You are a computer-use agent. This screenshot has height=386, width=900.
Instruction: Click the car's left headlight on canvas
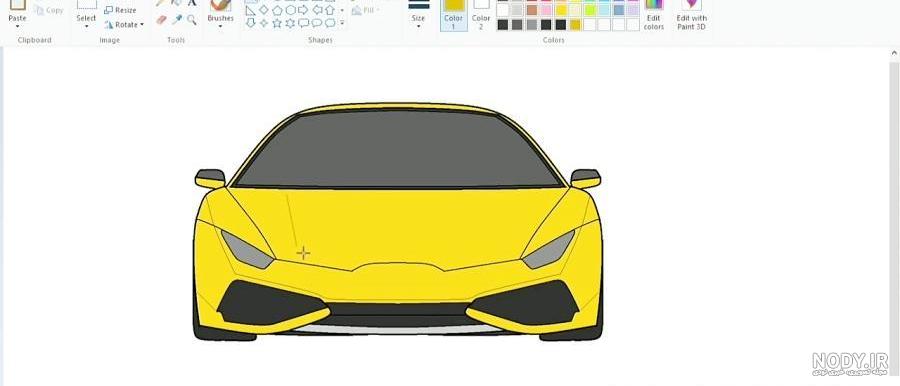[247, 250]
